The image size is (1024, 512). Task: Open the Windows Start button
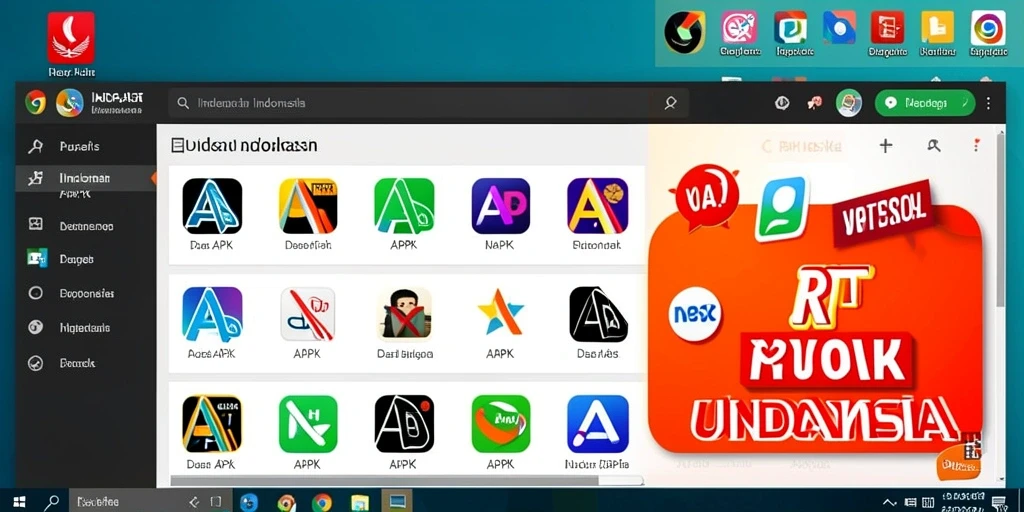pyautogui.click(x=18, y=502)
